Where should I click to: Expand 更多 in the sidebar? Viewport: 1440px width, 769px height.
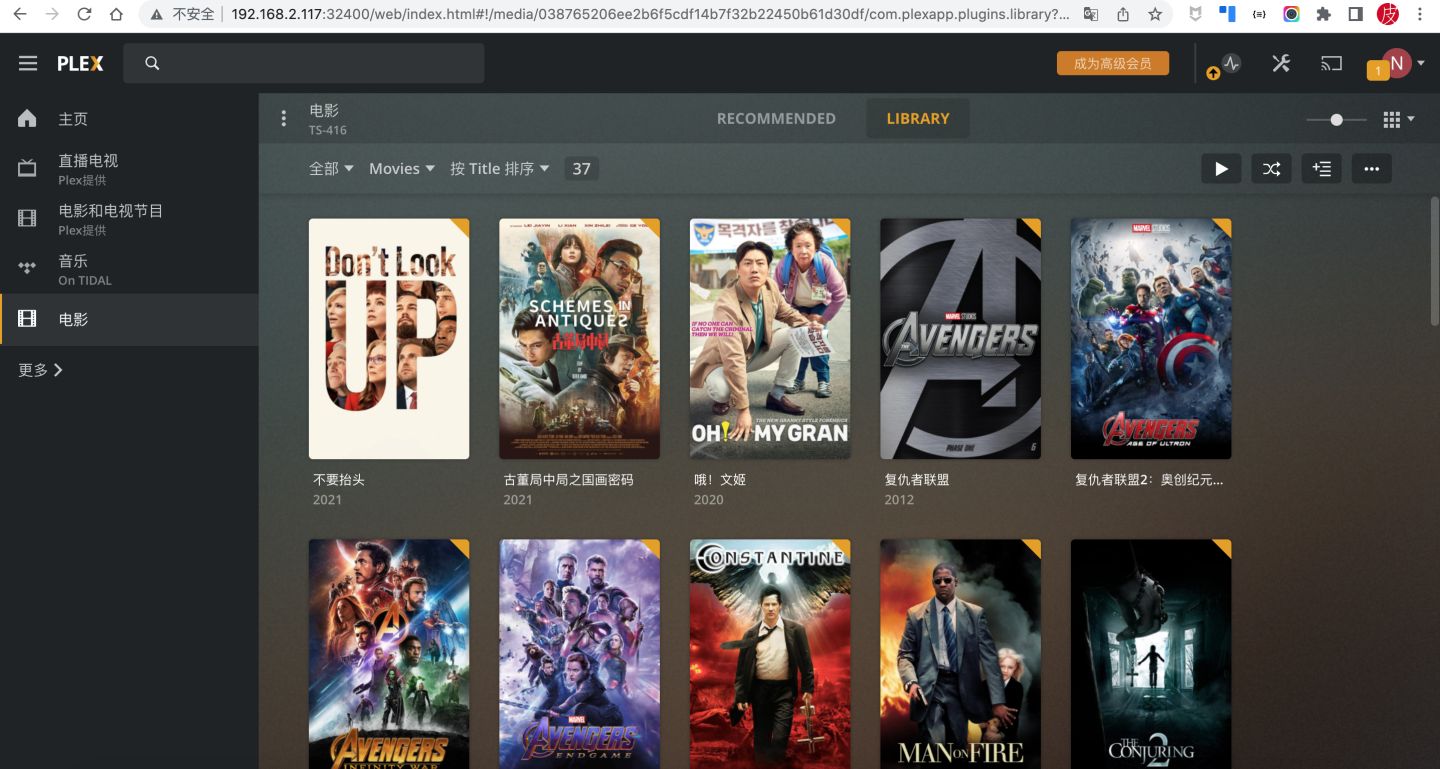pyautogui.click(x=38, y=369)
